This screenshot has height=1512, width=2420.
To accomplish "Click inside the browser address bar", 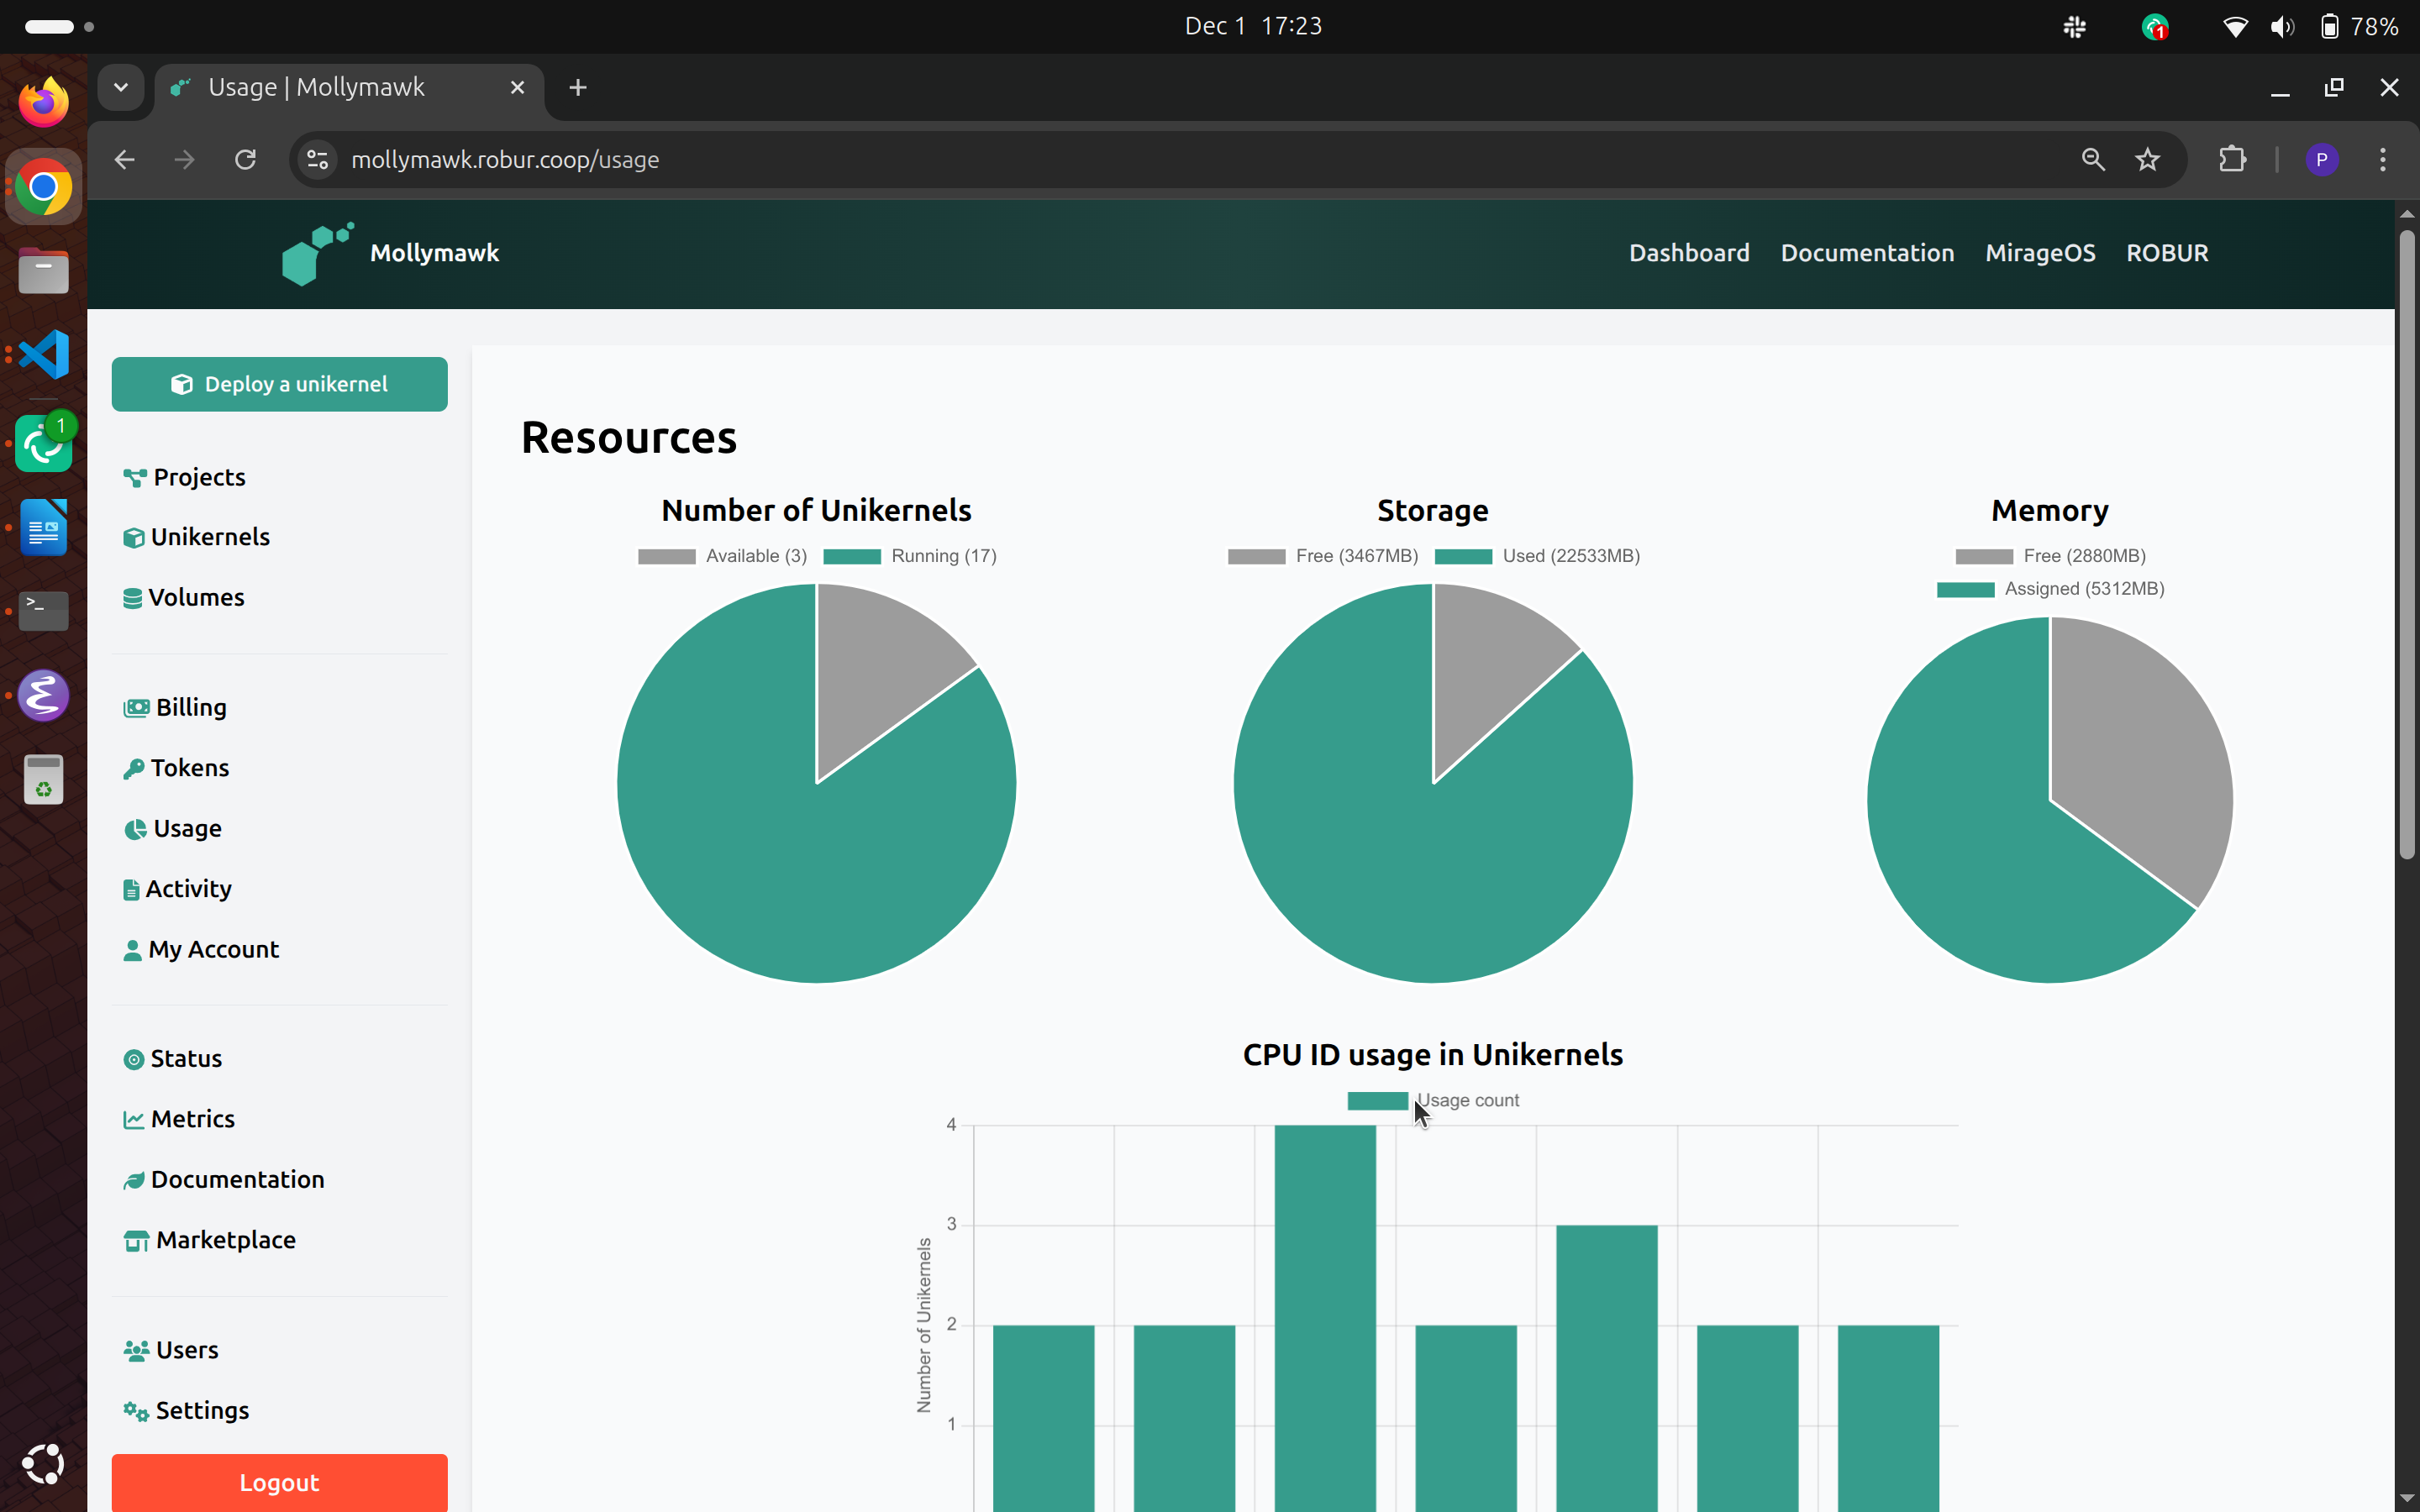I will tap(700, 159).
